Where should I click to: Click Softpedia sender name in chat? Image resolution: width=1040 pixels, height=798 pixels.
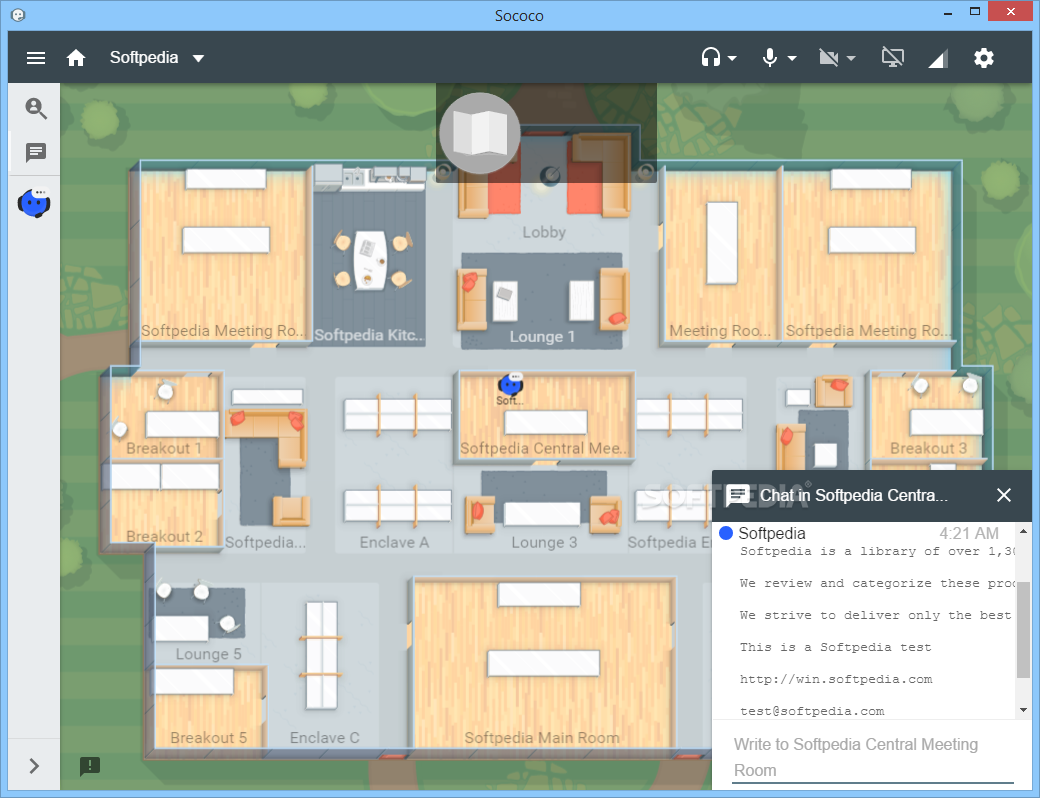click(772, 533)
